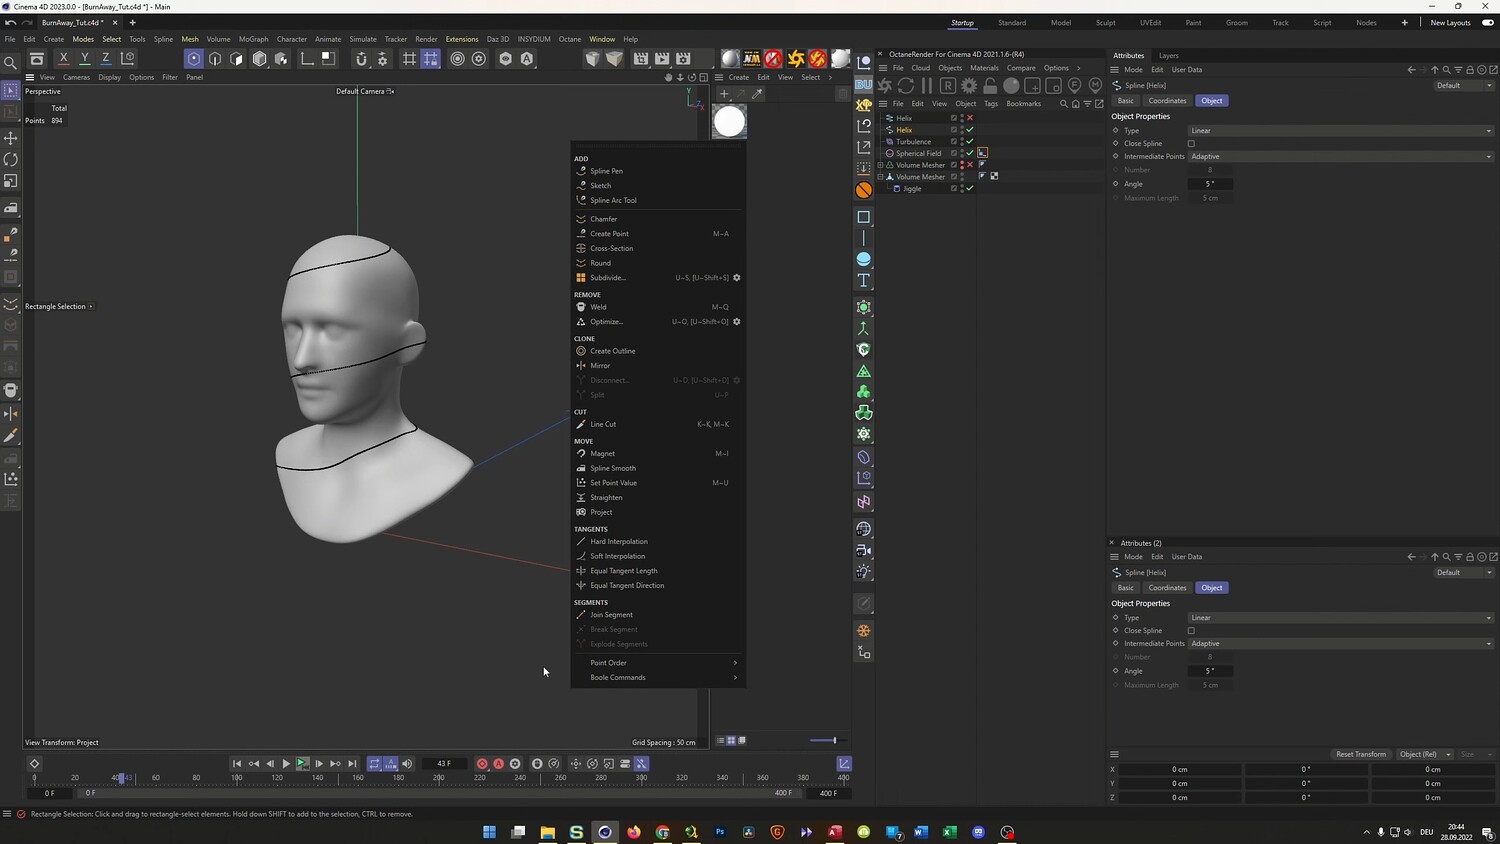Open Default layout dropdown in upper Attributes
1500x844 pixels.
tap(1464, 86)
